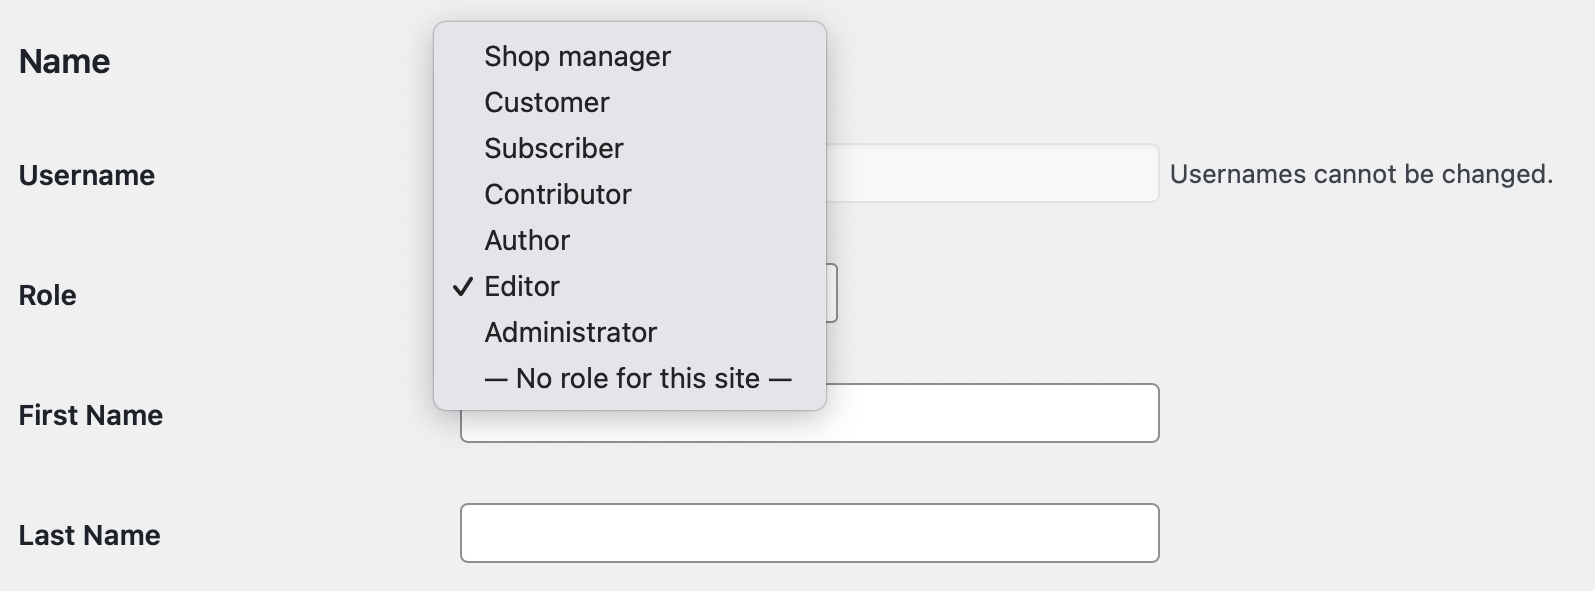Select Author as the user role
The width and height of the screenshot is (1595, 591).
(527, 240)
